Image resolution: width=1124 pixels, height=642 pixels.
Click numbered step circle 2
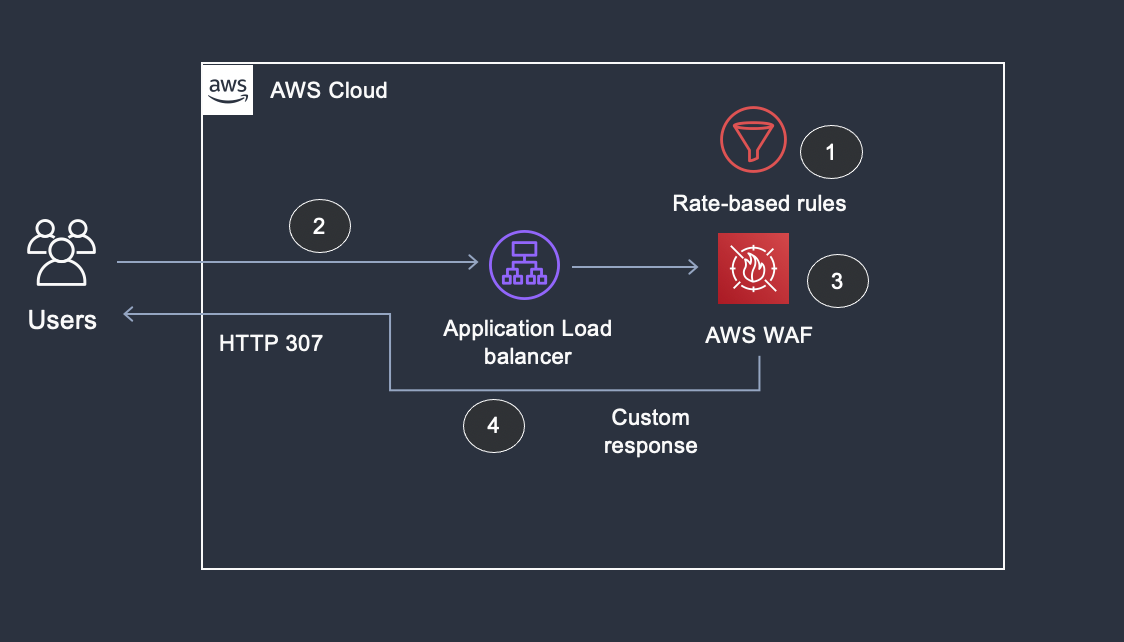coord(319,225)
